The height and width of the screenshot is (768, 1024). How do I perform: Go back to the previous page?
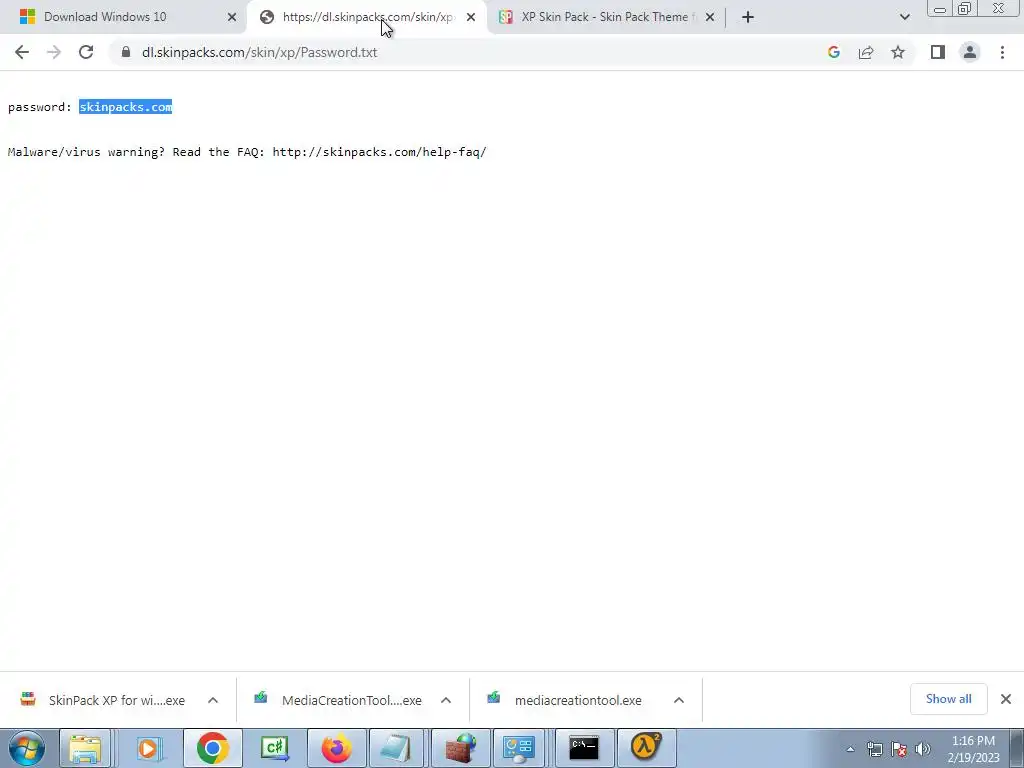coord(22,52)
